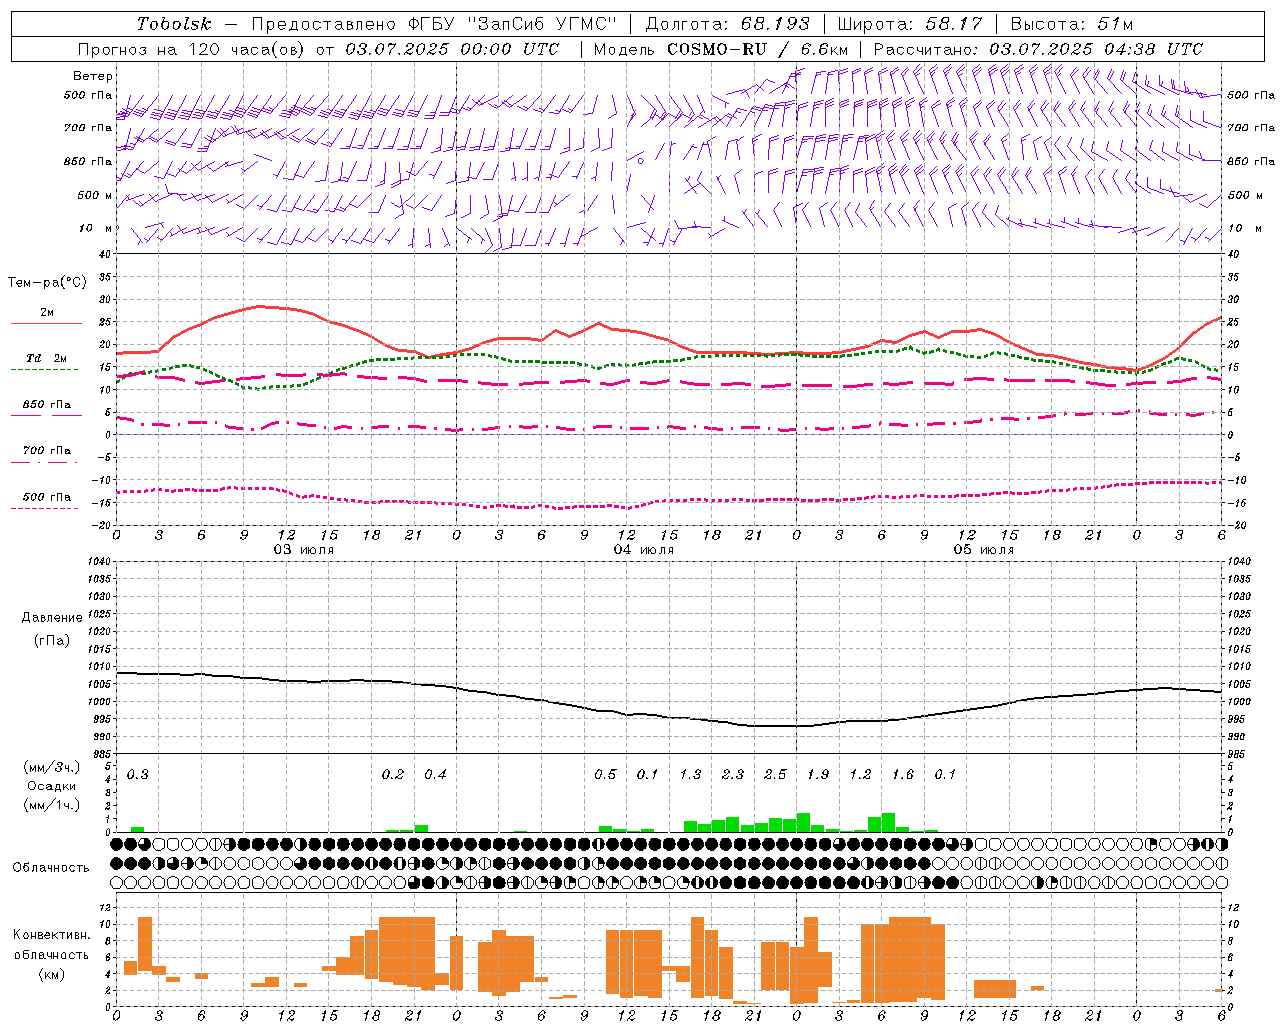1280x1024 pixels.
Task: Click the '(мм/1ч.)' precipitation unit label
Action: point(50,805)
